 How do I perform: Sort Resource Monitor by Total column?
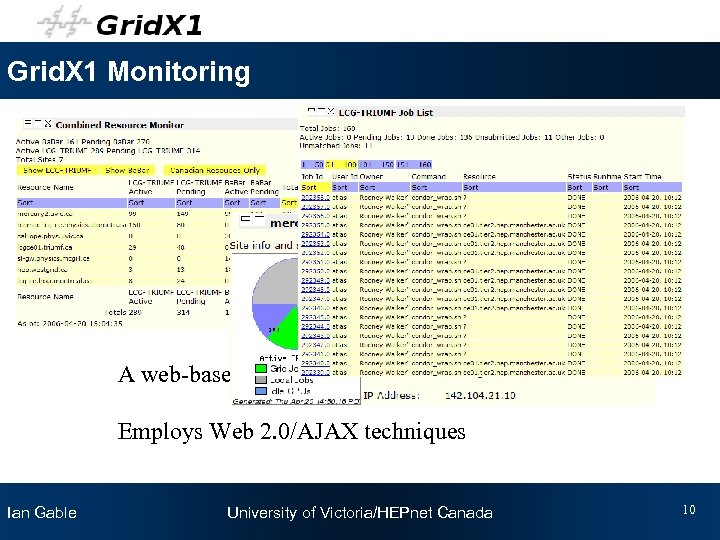pos(289,202)
